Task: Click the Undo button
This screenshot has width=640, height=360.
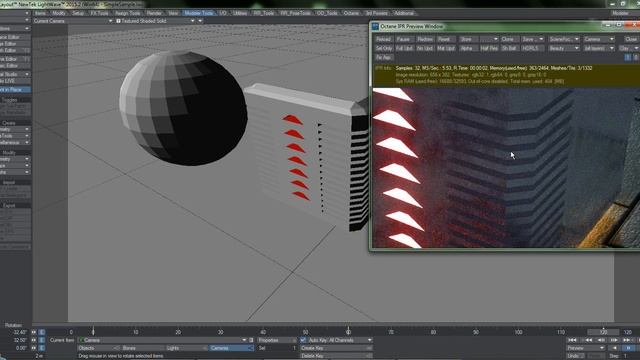Action: tap(575, 356)
